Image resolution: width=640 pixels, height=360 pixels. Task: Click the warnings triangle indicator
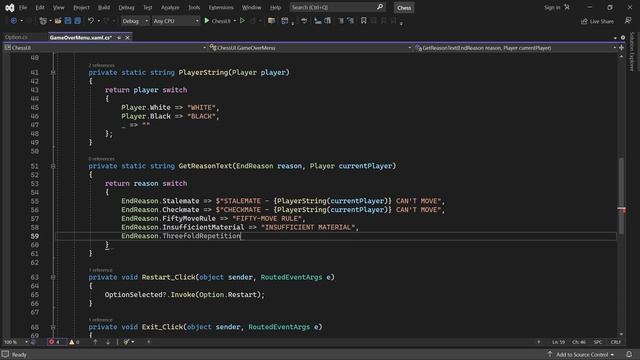point(72,342)
